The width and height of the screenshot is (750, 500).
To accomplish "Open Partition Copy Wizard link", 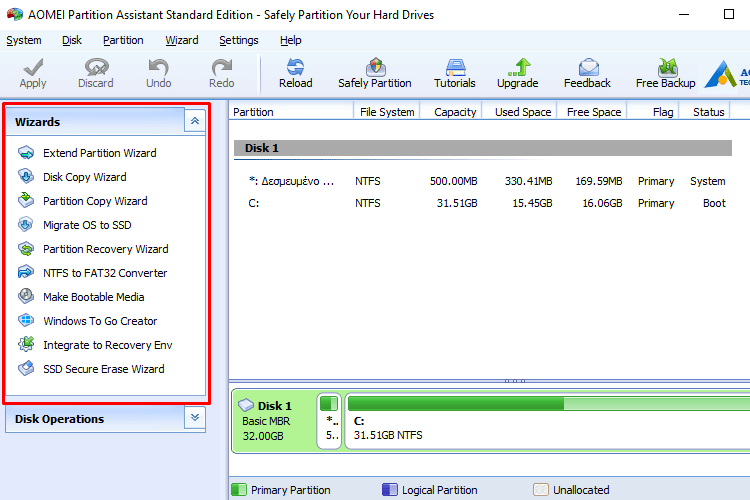I will 95,201.
